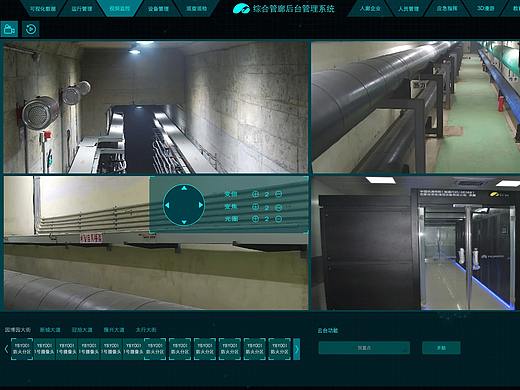The width and height of the screenshot is (520, 390).
Task: Select 新城大道 road filter
Action: click(50, 330)
